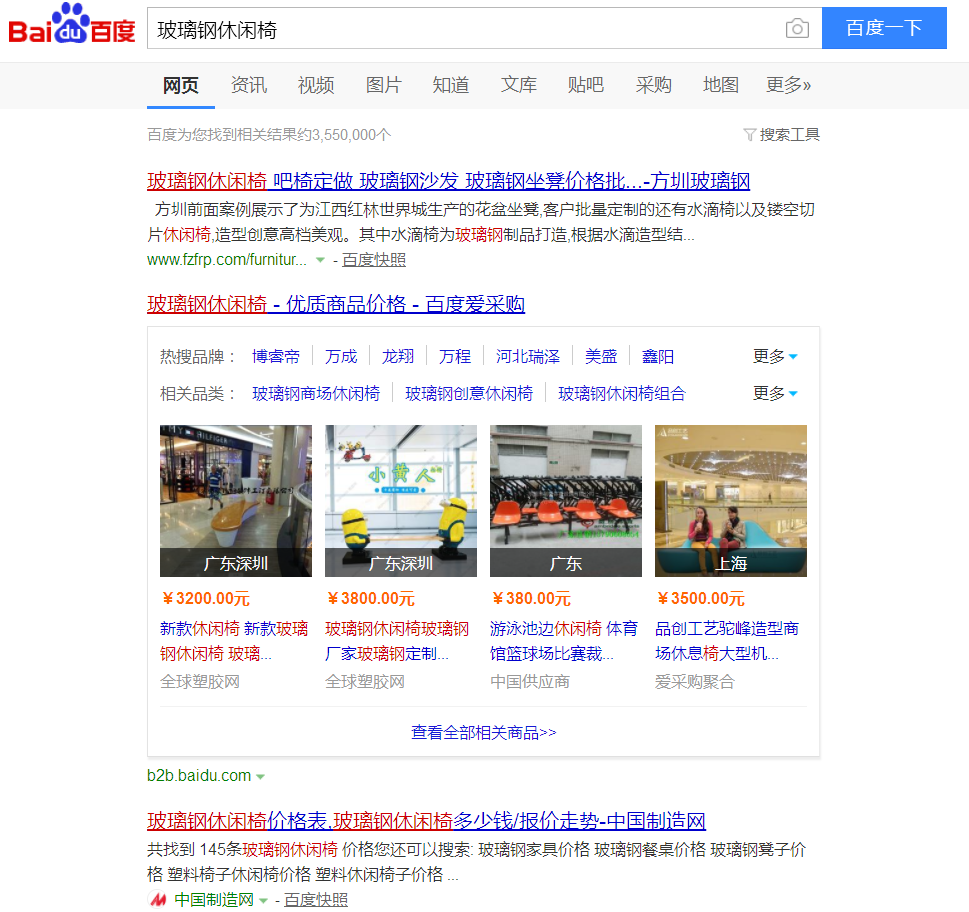Click the ¥3800.00元 price

click(x=371, y=599)
